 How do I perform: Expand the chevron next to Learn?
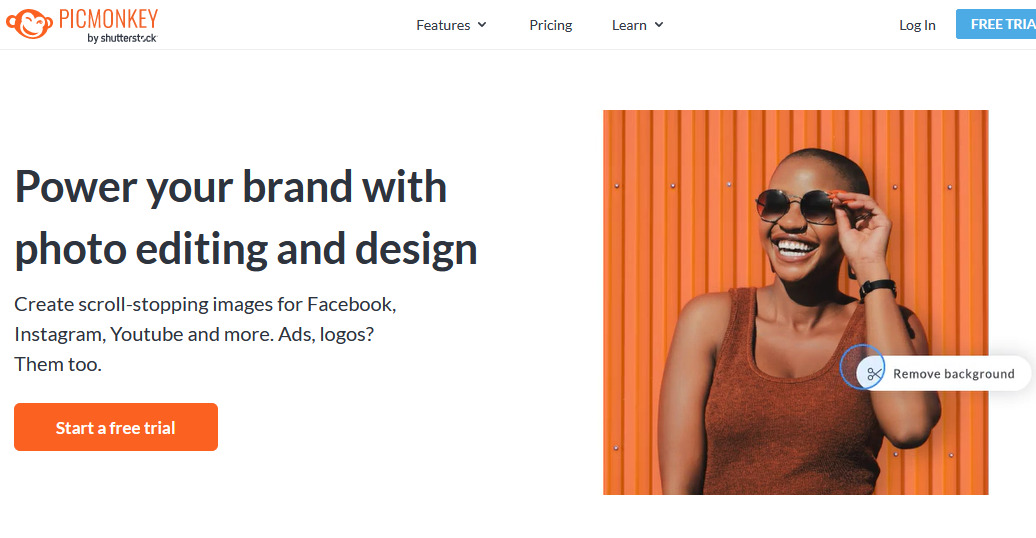pos(659,25)
